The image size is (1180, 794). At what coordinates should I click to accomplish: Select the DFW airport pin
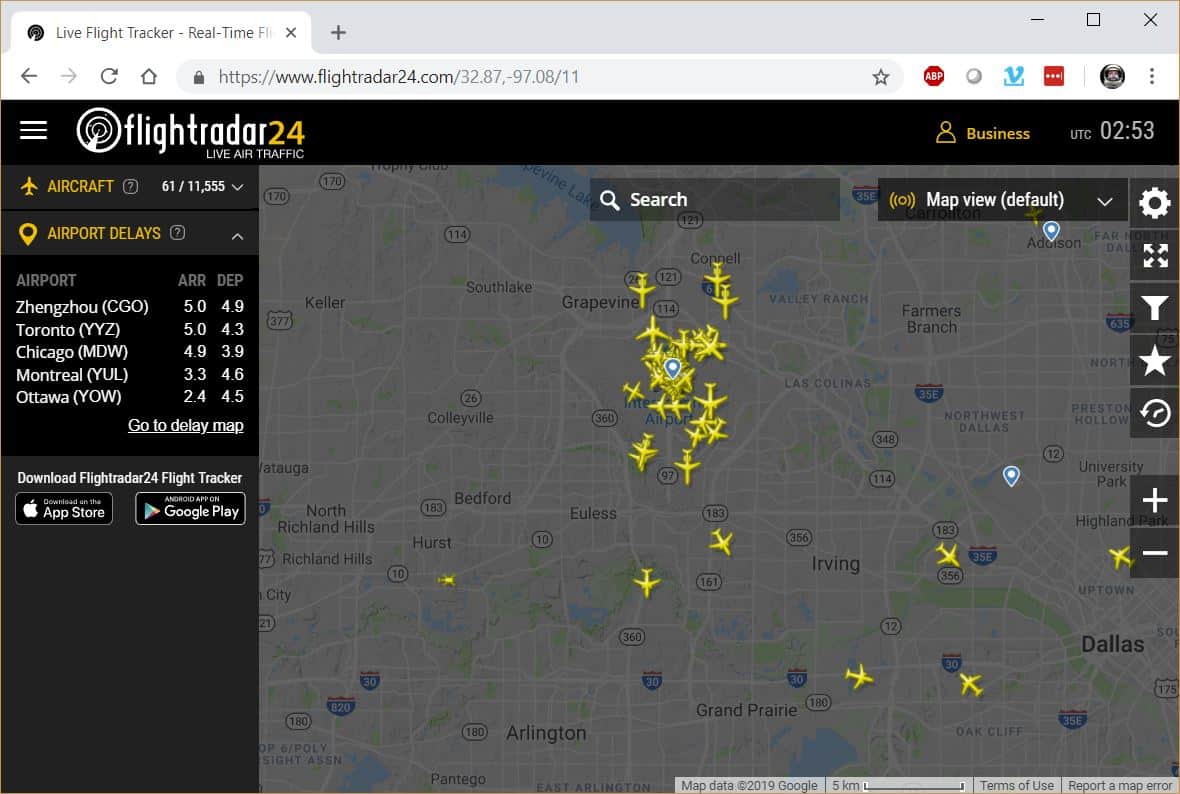tap(672, 368)
